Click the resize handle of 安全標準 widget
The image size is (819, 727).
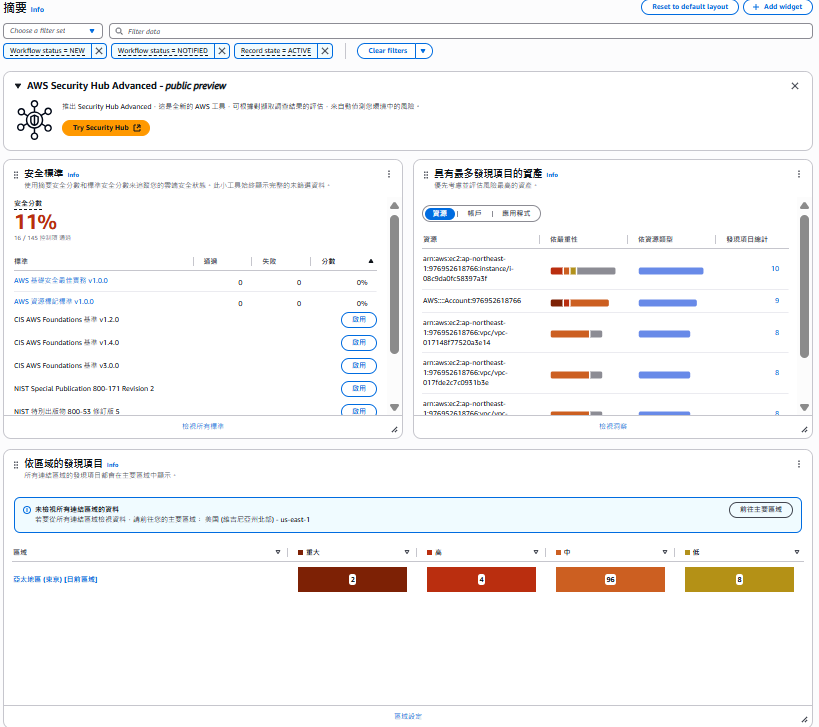(x=394, y=430)
